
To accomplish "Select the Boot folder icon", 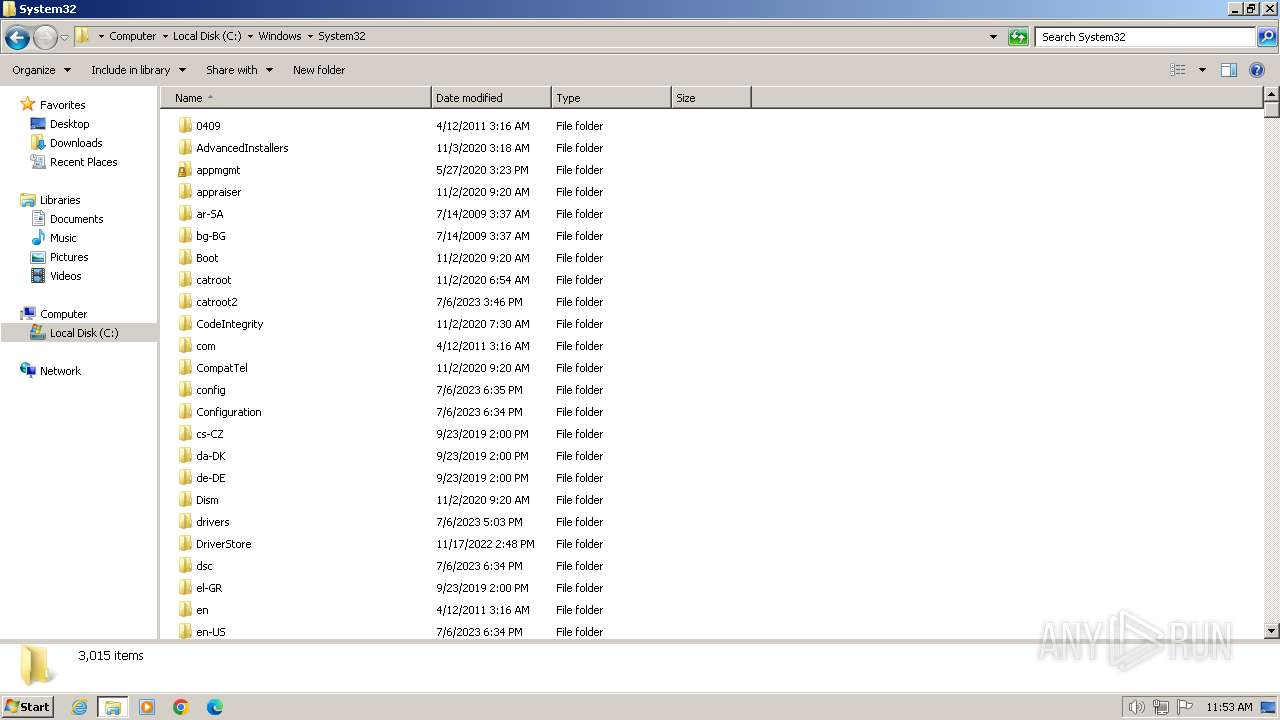I will [x=185, y=258].
